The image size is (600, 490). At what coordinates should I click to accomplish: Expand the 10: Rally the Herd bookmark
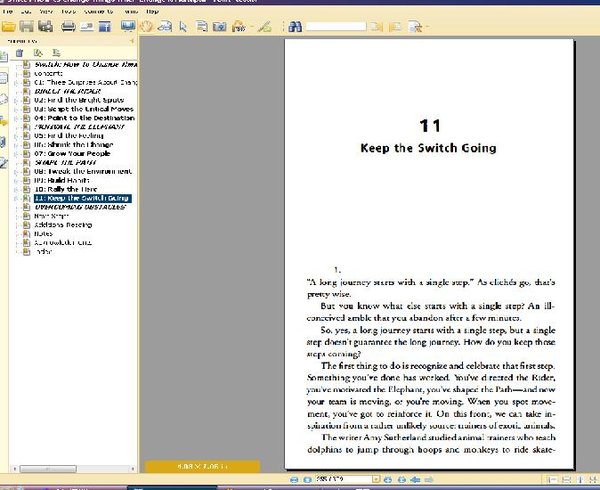click(x=16, y=189)
